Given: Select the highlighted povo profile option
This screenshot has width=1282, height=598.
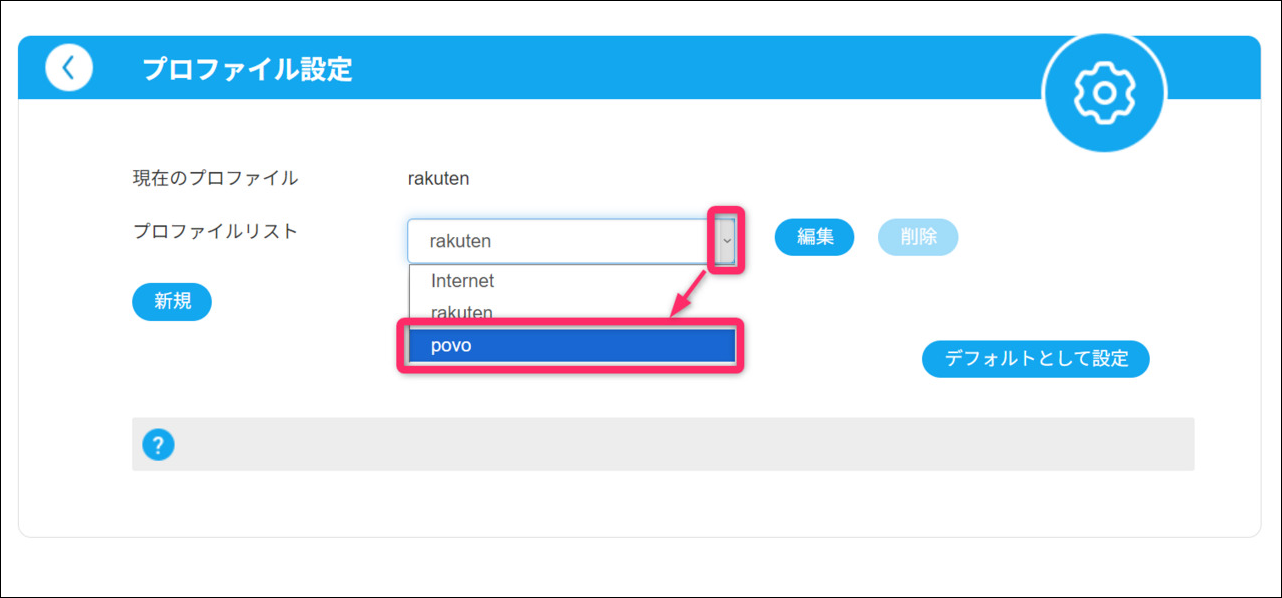Looking at the screenshot, I should 571,346.
